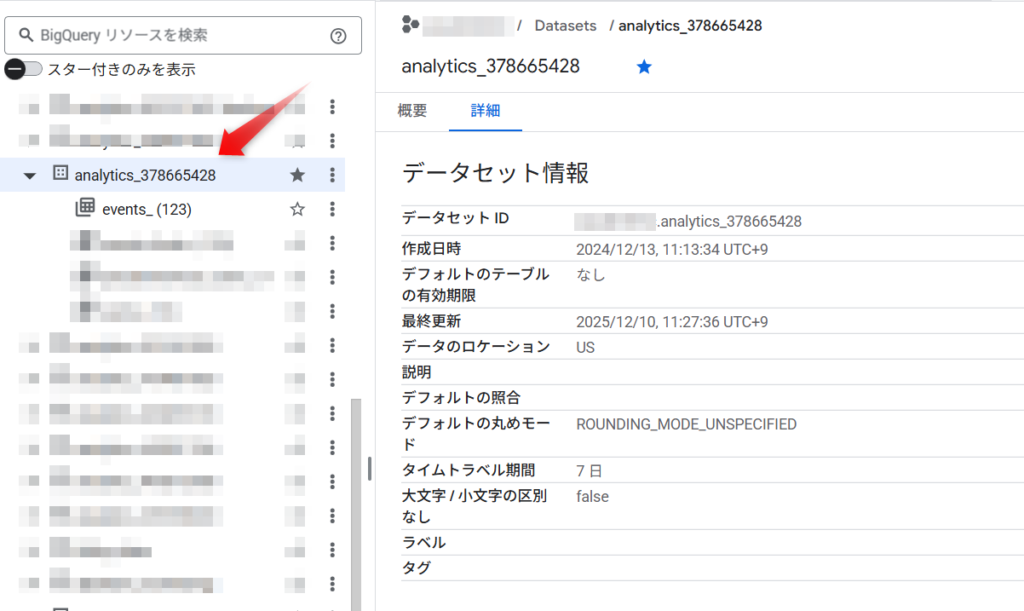The width and height of the screenshot is (1024, 611).
Task: Open more actions for analytics_378665428 dataset
Action: pos(332,175)
